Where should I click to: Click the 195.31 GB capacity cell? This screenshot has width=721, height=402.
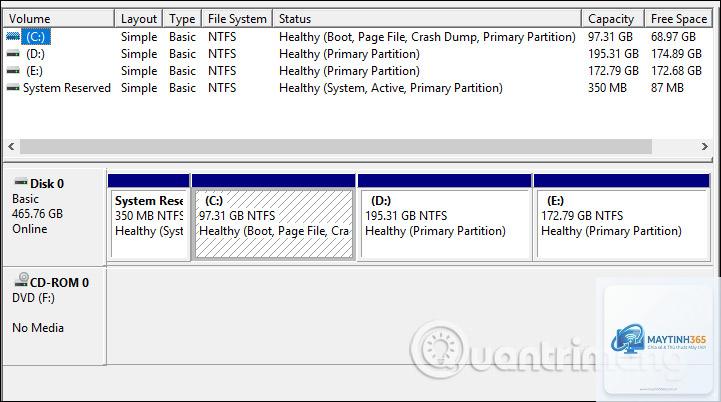[x=613, y=54]
